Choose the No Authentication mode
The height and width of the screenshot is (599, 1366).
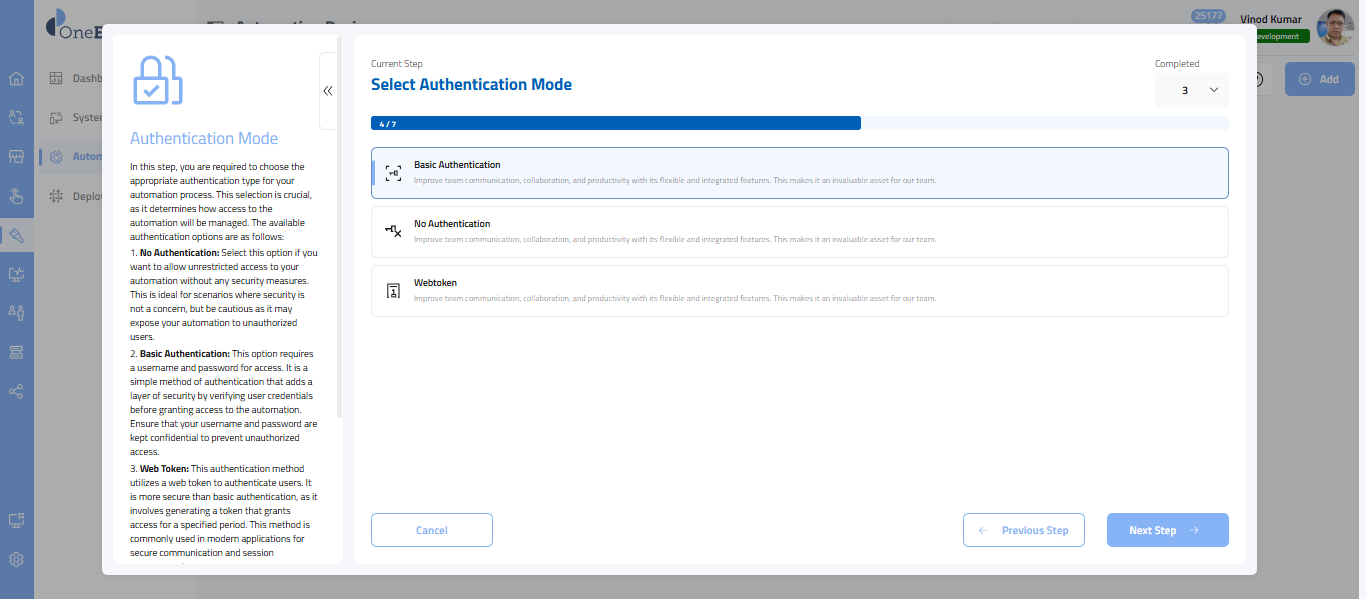(799, 232)
